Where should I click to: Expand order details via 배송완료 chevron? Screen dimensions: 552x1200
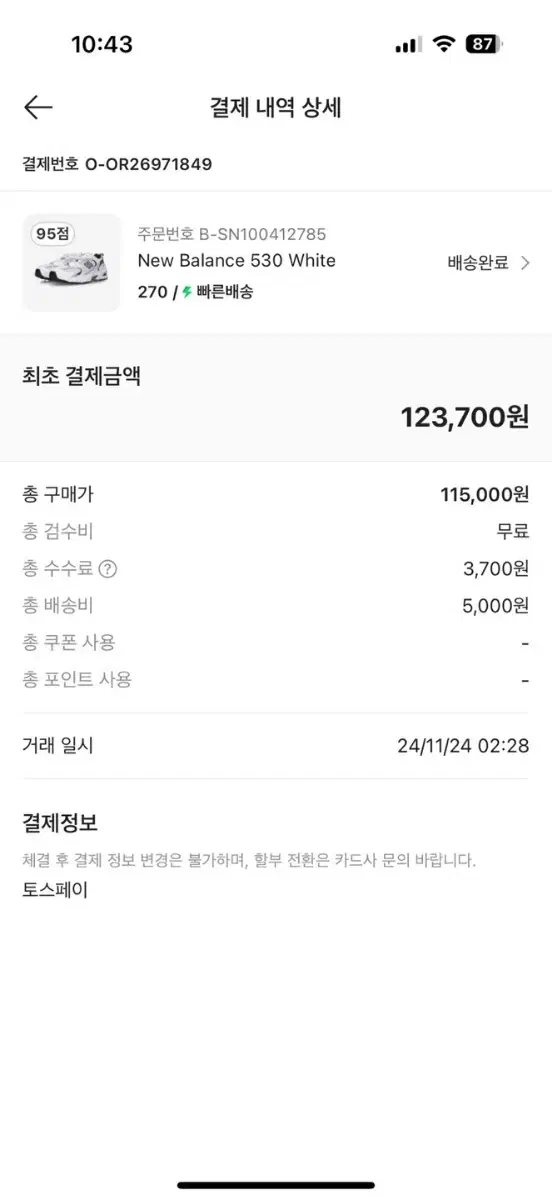tap(525, 263)
